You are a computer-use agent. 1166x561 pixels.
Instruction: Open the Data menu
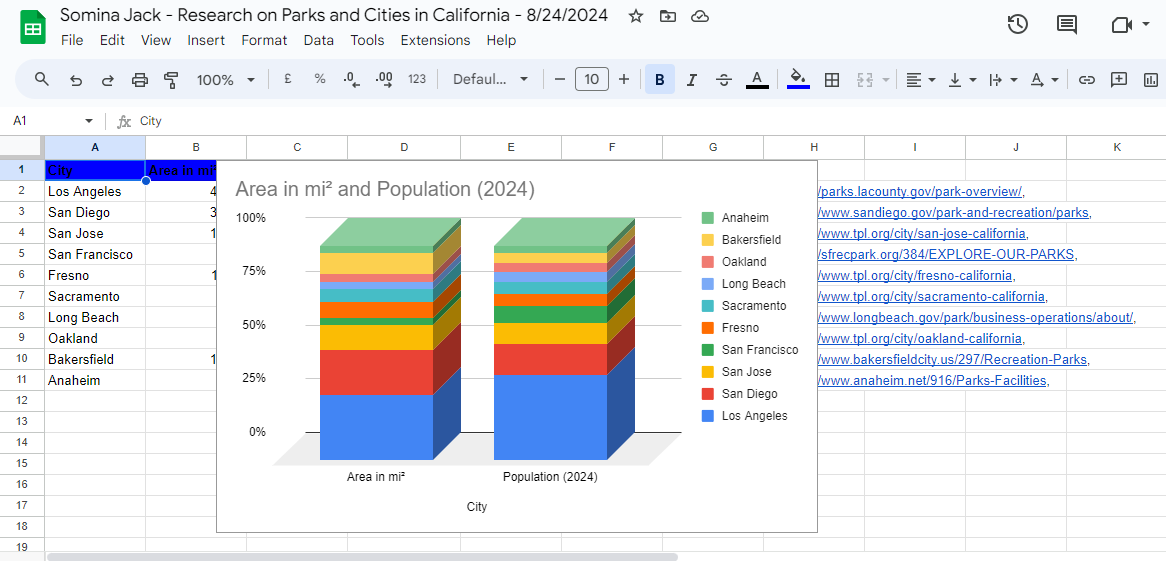(318, 40)
